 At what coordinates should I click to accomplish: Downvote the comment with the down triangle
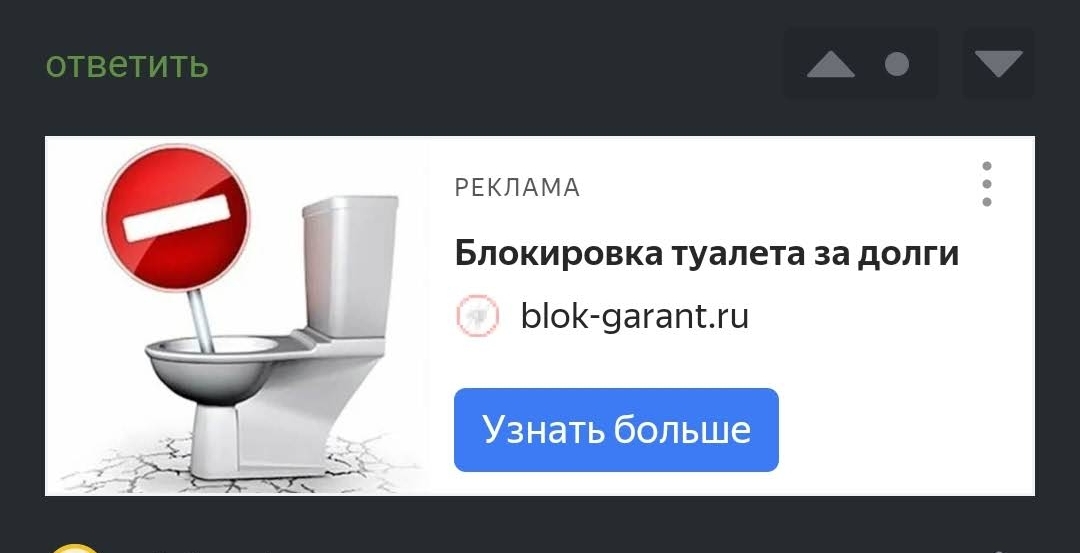(998, 64)
